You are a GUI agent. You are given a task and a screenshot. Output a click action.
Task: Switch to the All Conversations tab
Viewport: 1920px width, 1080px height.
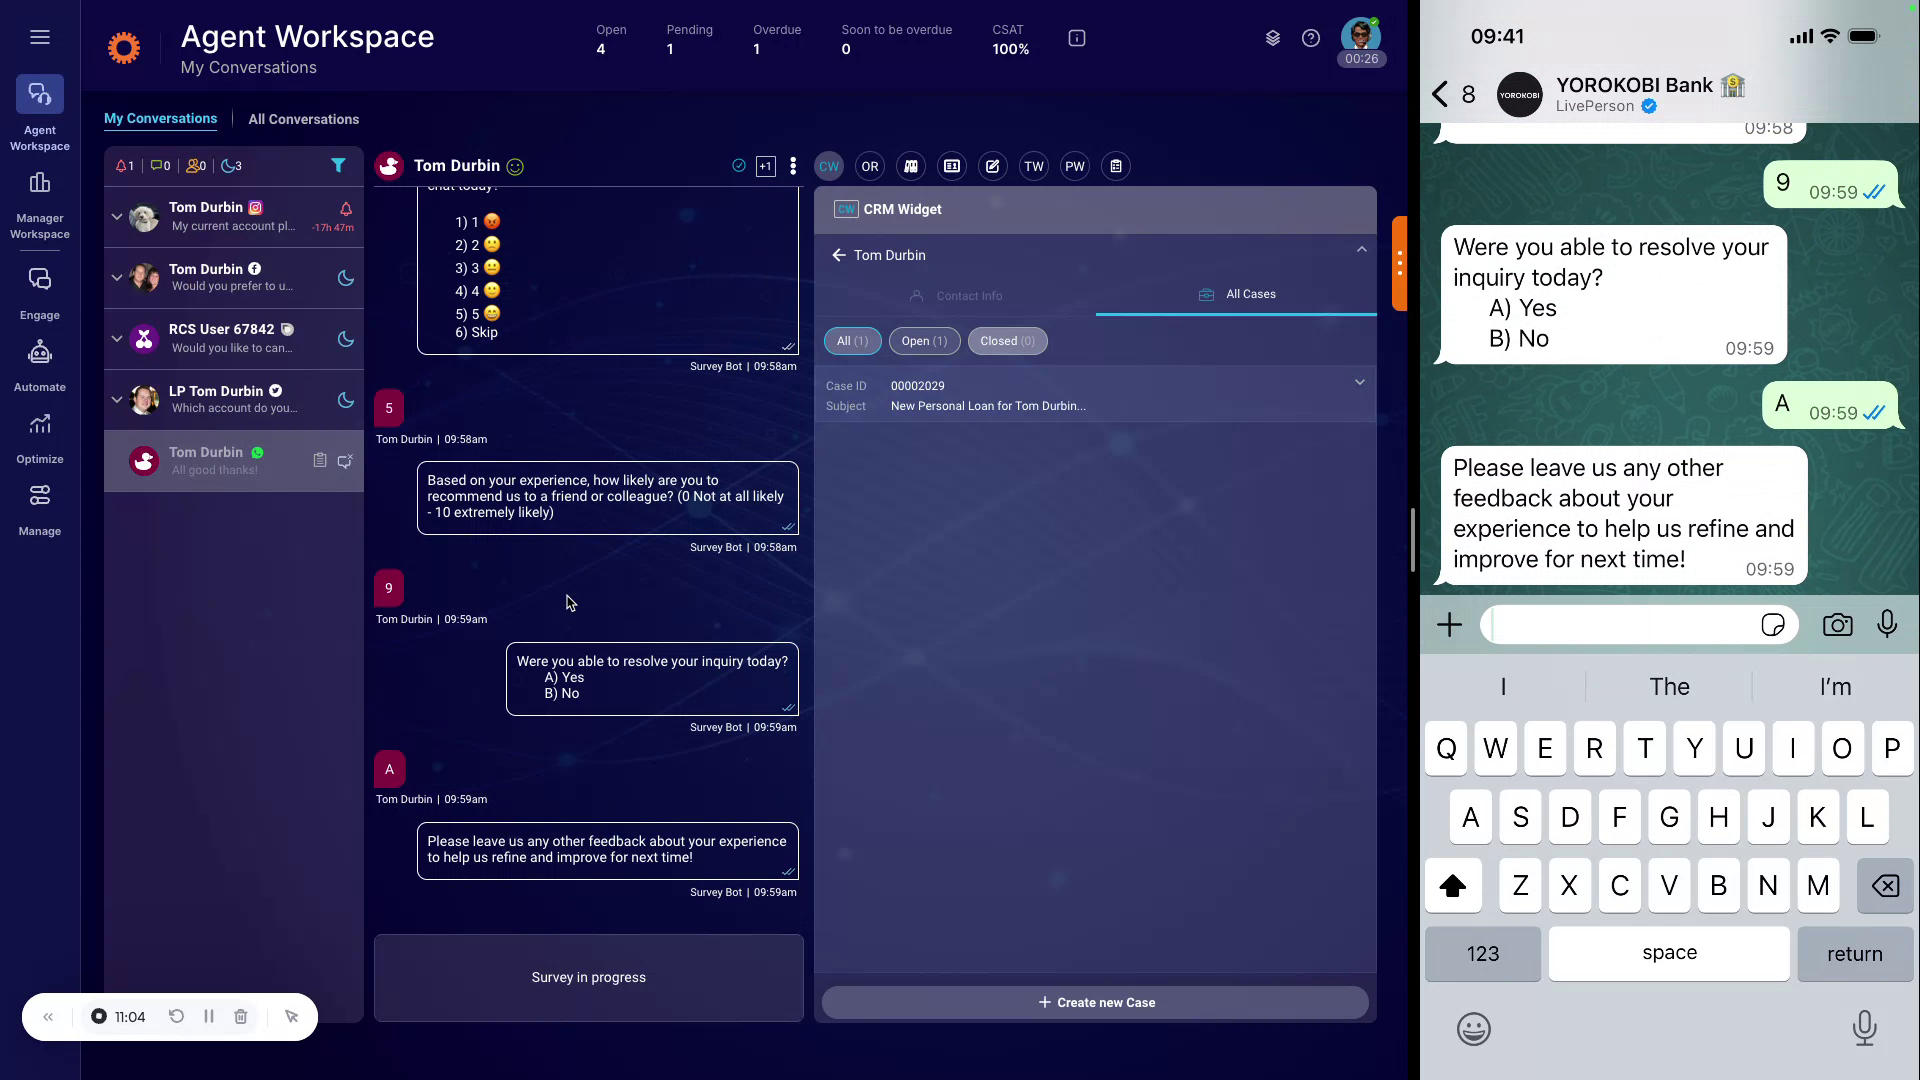pos(303,119)
